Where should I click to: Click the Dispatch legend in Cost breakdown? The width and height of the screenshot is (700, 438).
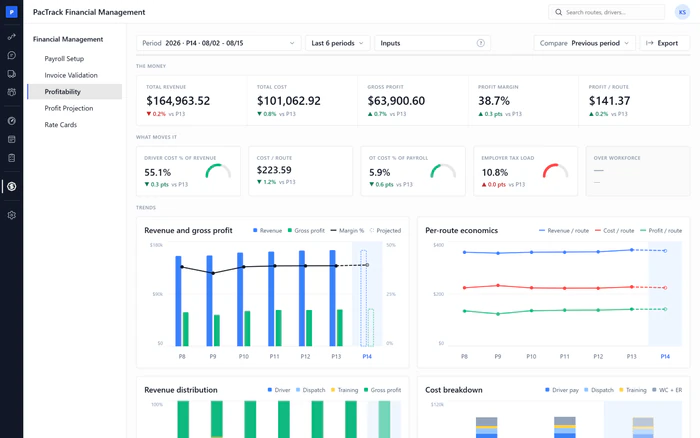click(599, 390)
